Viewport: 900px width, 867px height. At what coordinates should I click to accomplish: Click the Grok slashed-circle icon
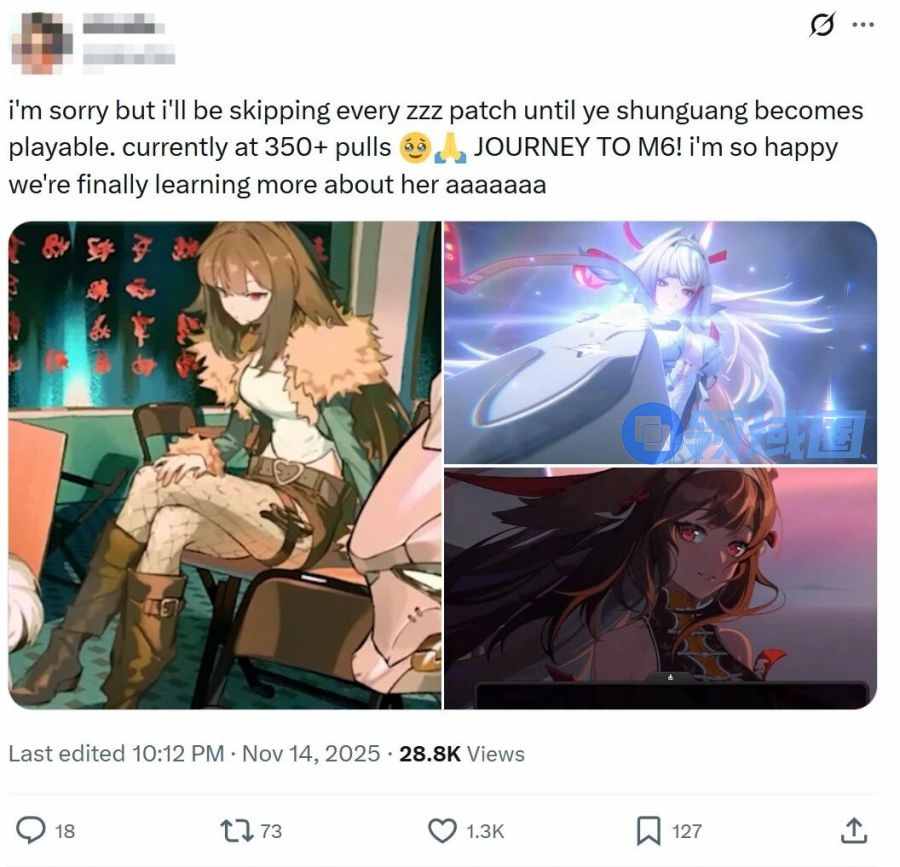821,25
